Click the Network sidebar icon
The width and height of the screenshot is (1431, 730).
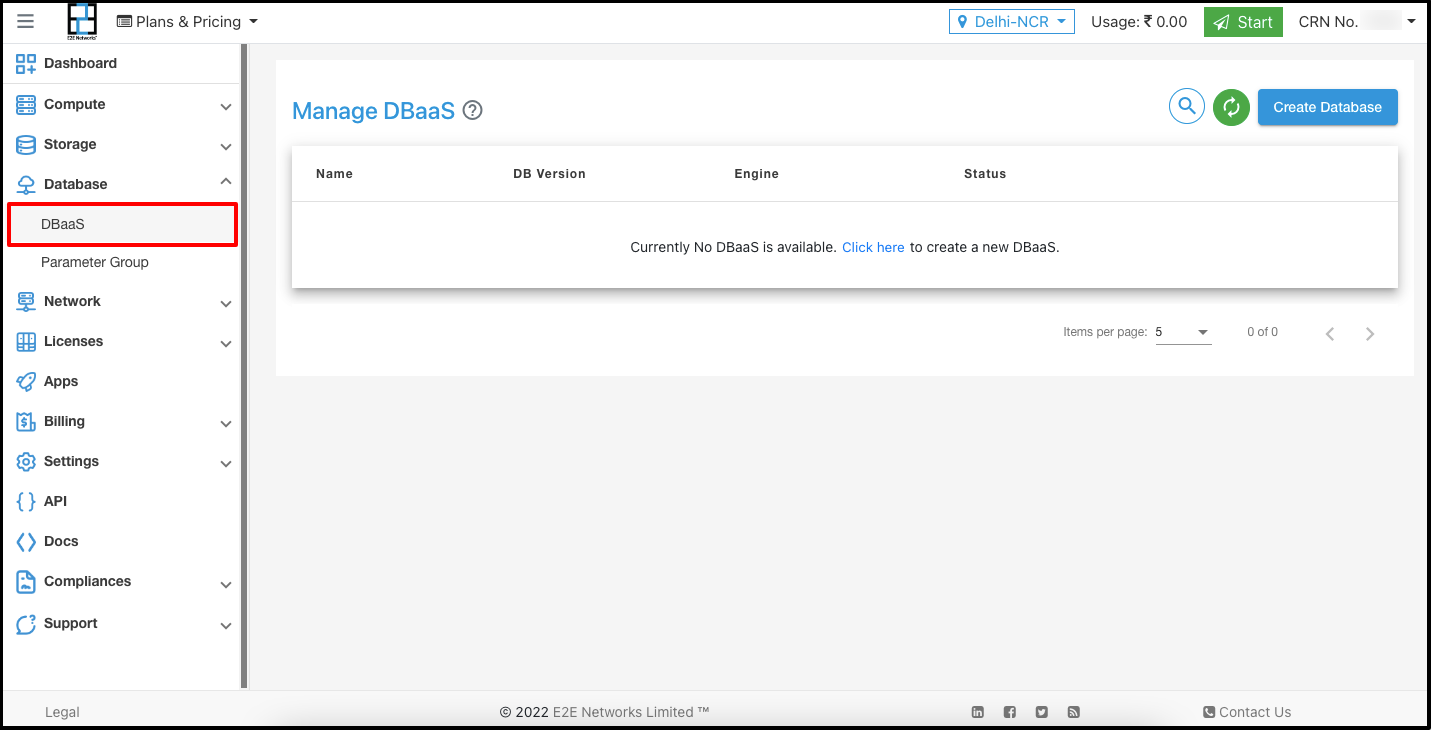tap(26, 301)
